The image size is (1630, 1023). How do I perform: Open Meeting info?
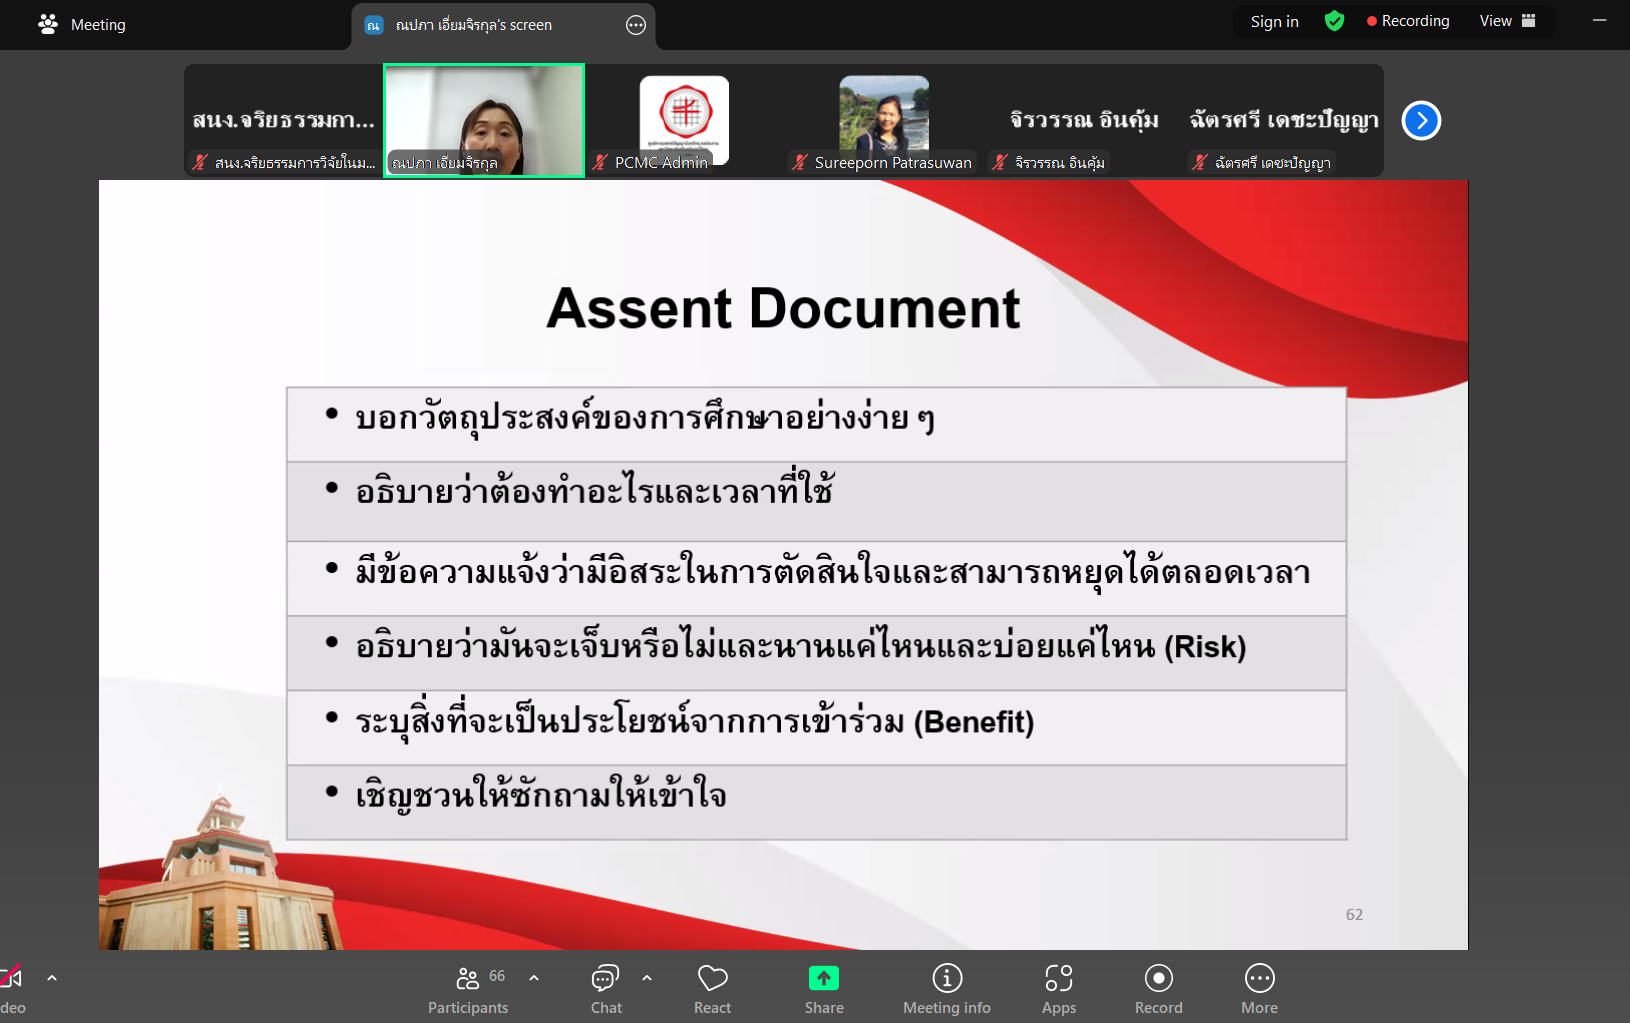pos(946,988)
